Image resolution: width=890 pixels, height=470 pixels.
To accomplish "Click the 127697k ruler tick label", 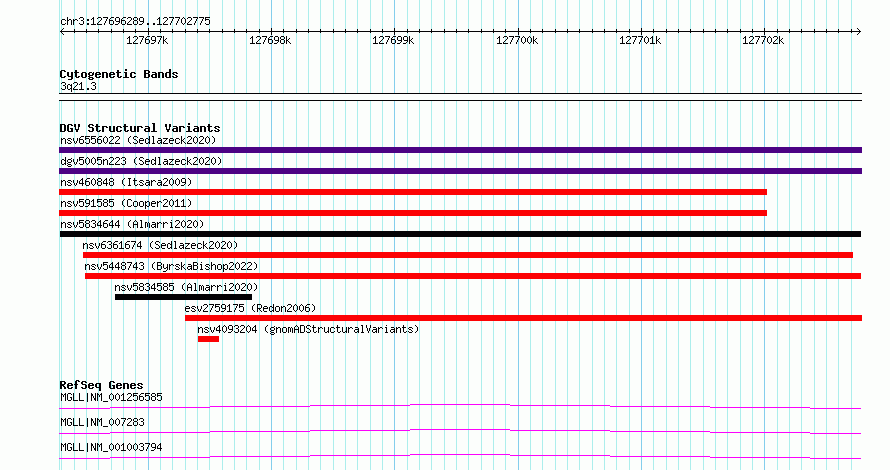I will (147, 40).
